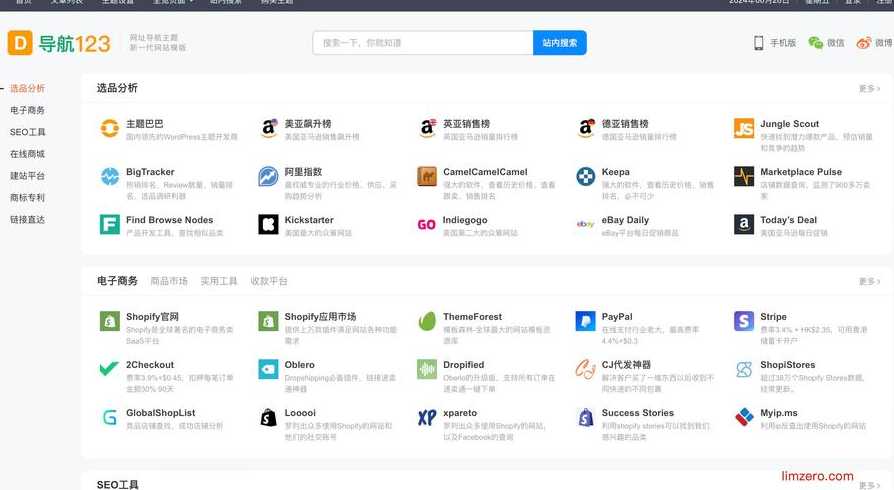Click the Stripe S icon
Screen dimensions: 894x490
pos(744,321)
